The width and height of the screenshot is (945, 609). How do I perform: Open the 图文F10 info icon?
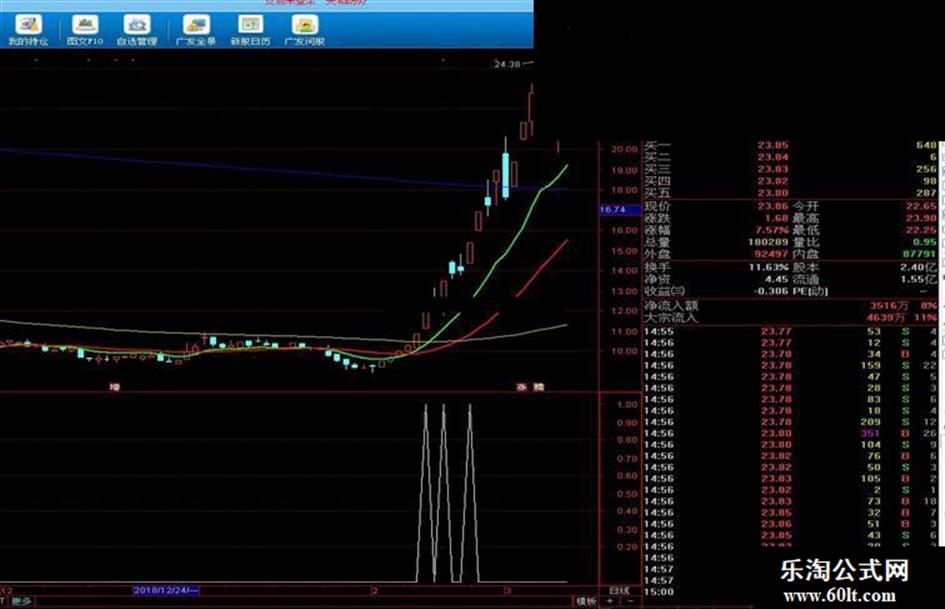pos(85,30)
